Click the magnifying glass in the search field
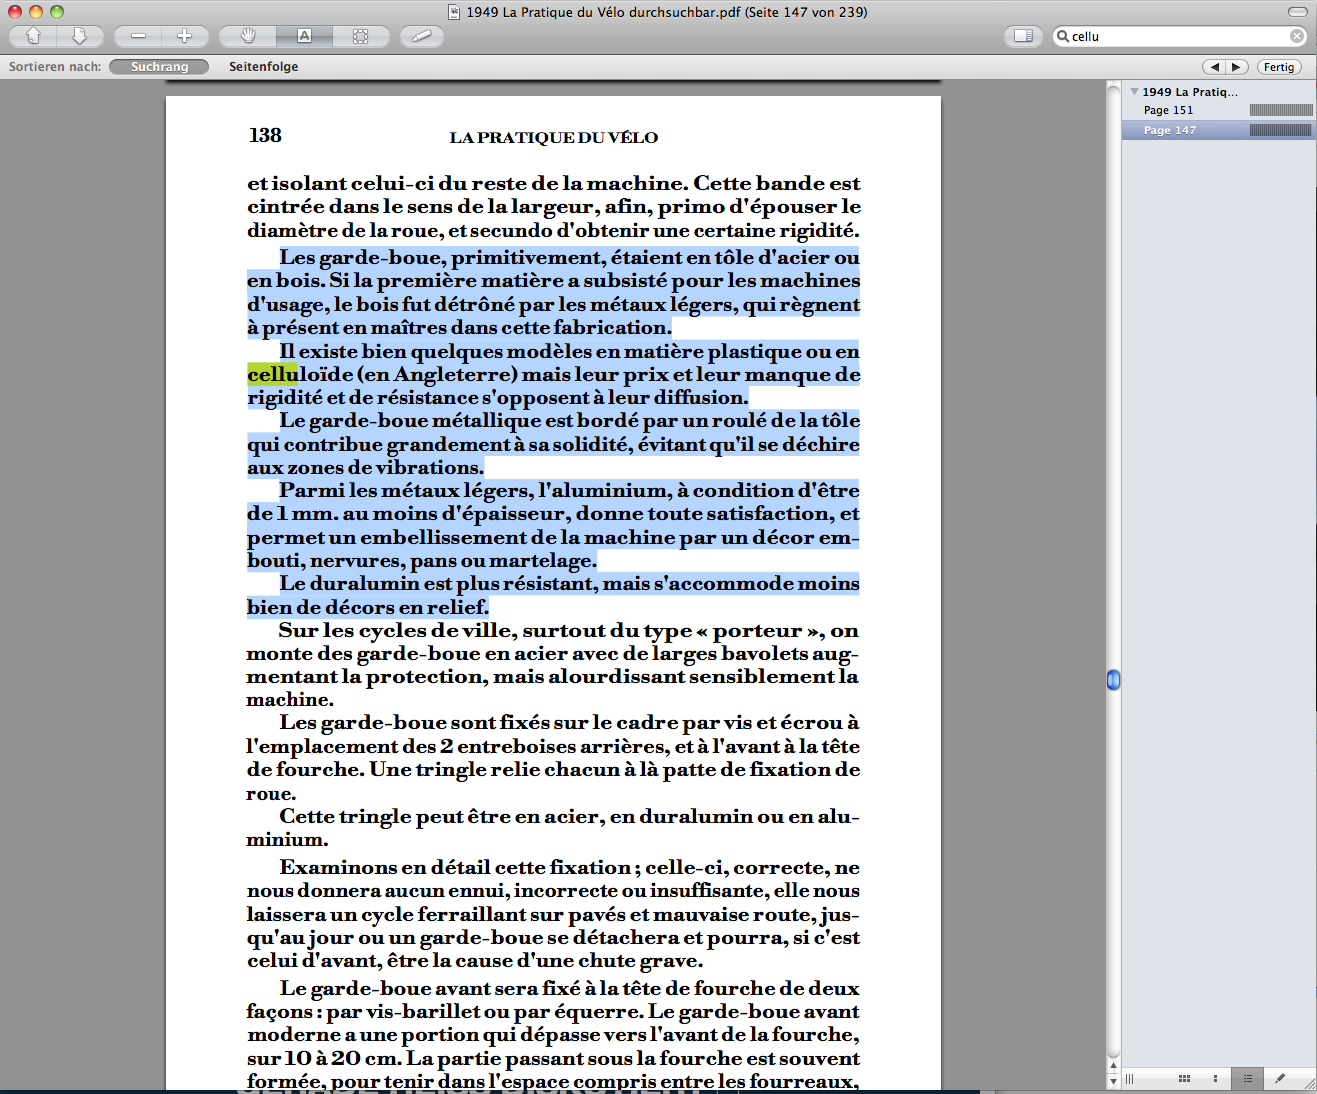1317x1094 pixels. coord(1063,36)
